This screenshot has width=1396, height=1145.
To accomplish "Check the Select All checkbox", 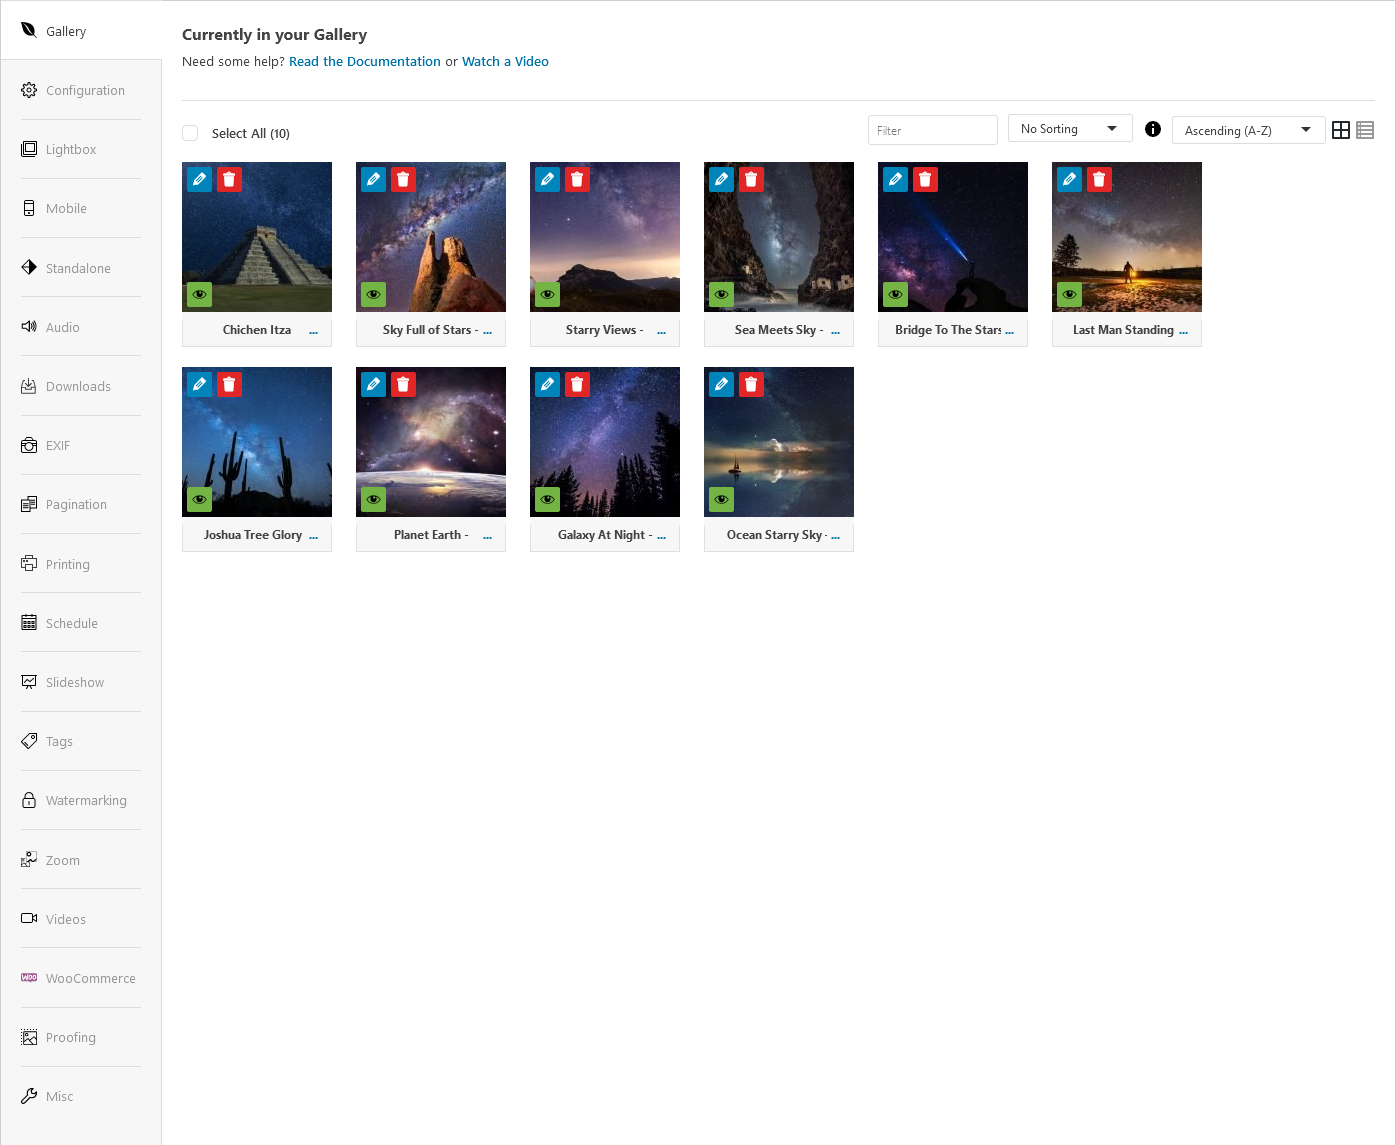I will [x=190, y=133].
